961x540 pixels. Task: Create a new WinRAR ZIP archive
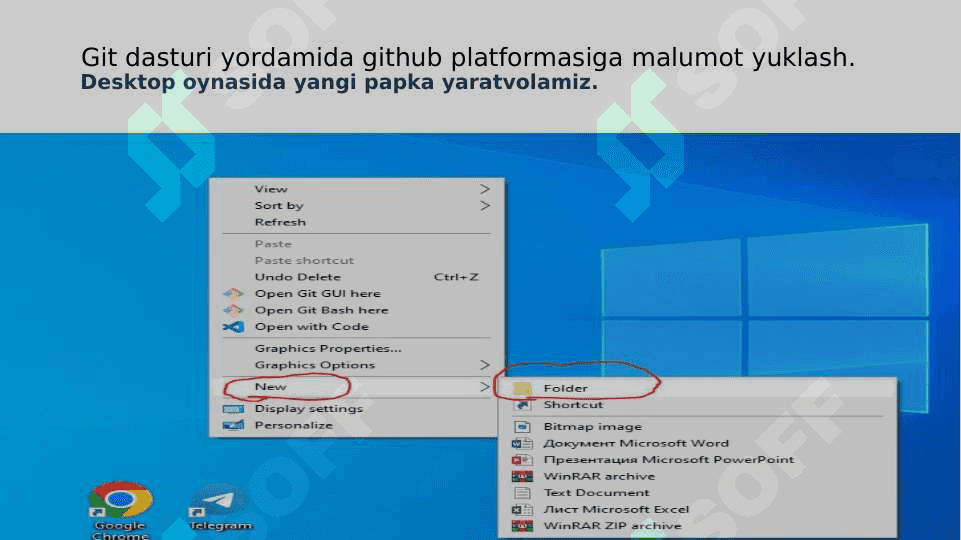point(698,526)
